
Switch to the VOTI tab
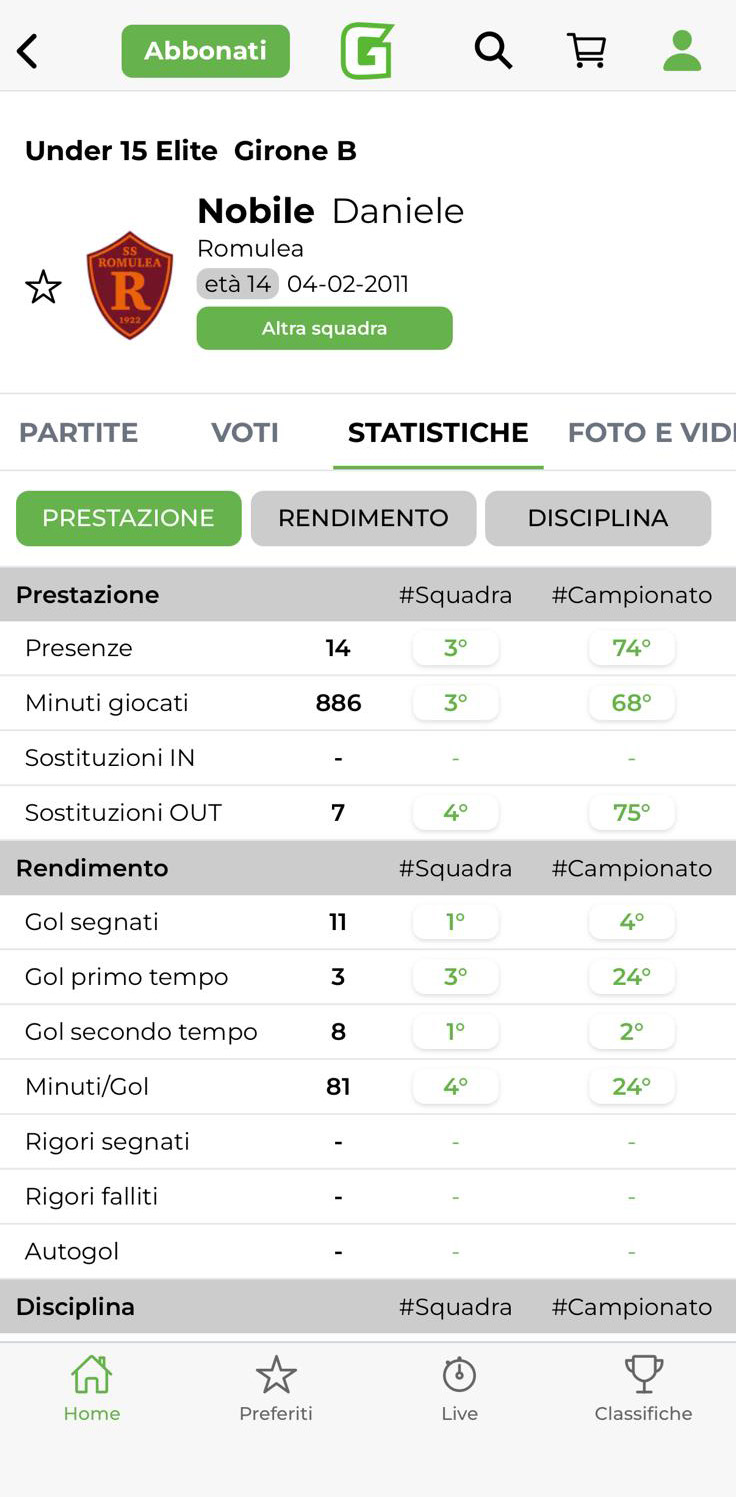point(245,432)
